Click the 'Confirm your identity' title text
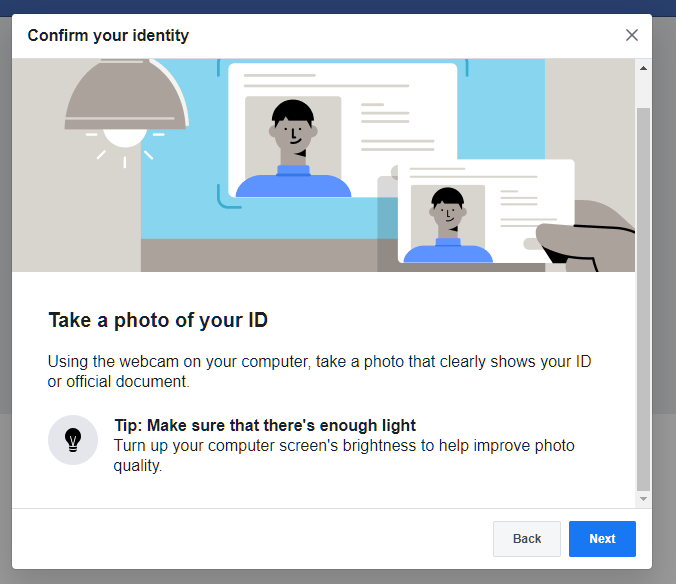This screenshot has height=584, width=676. (108, 35)
